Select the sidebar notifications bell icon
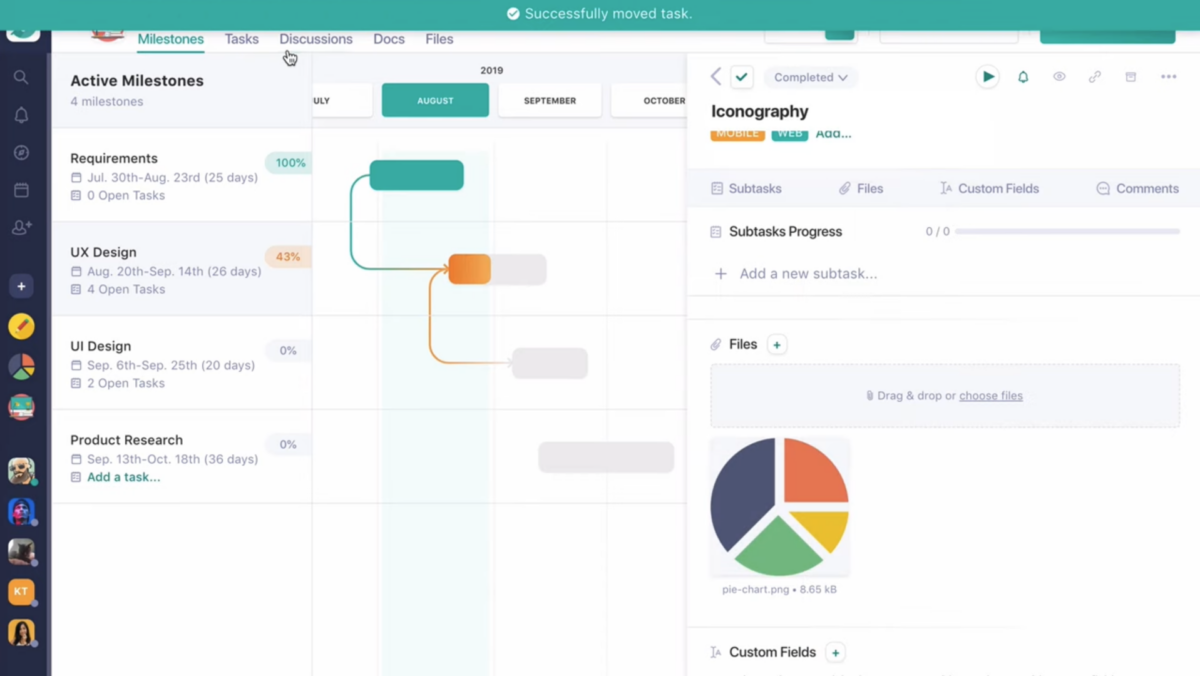Screen dimensions: 1200x676 pos(21,115)
